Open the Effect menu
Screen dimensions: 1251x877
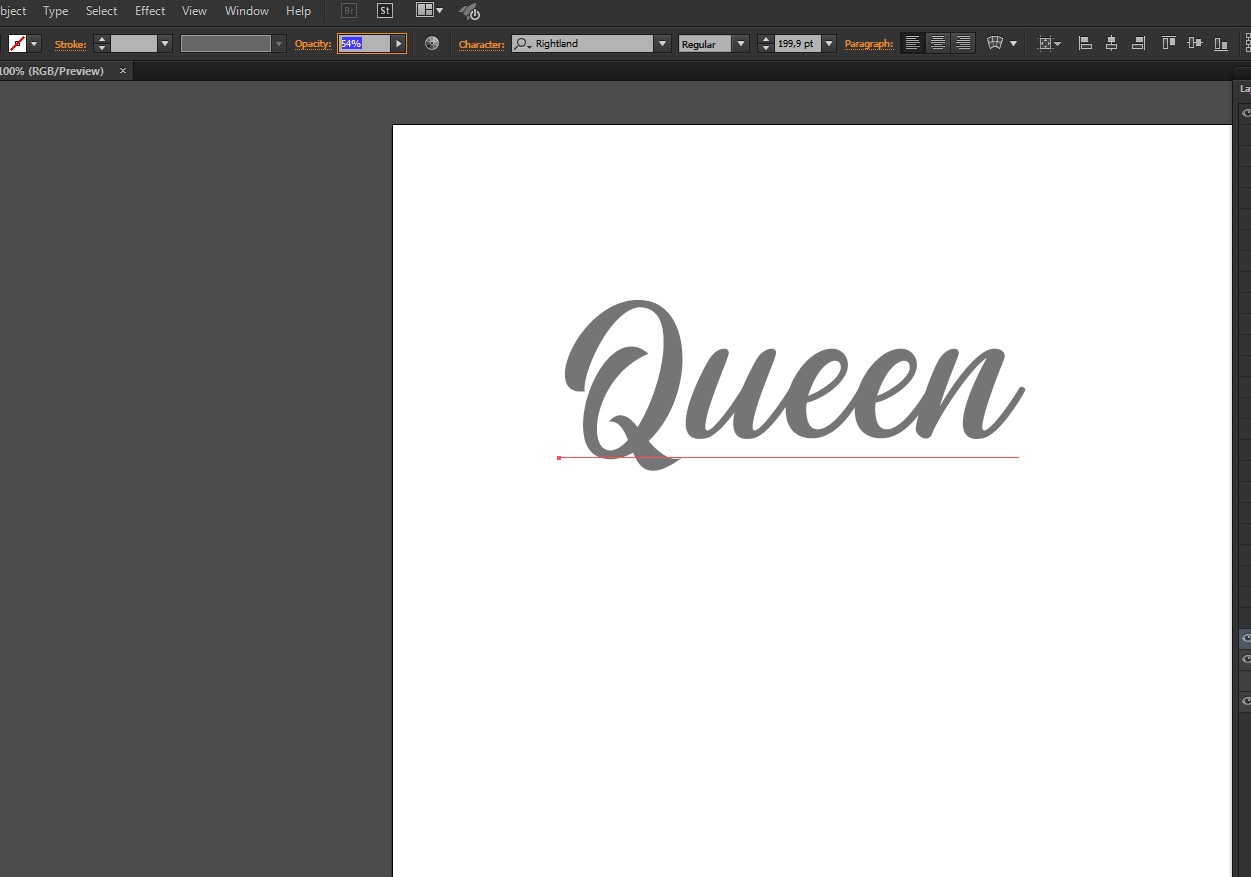[x=150, y=11]
